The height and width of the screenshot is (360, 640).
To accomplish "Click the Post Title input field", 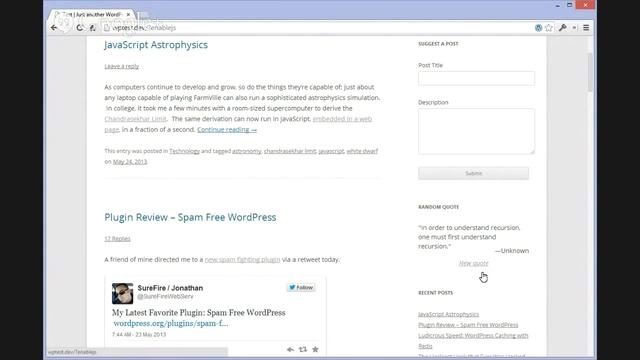I will coord(476,78).
